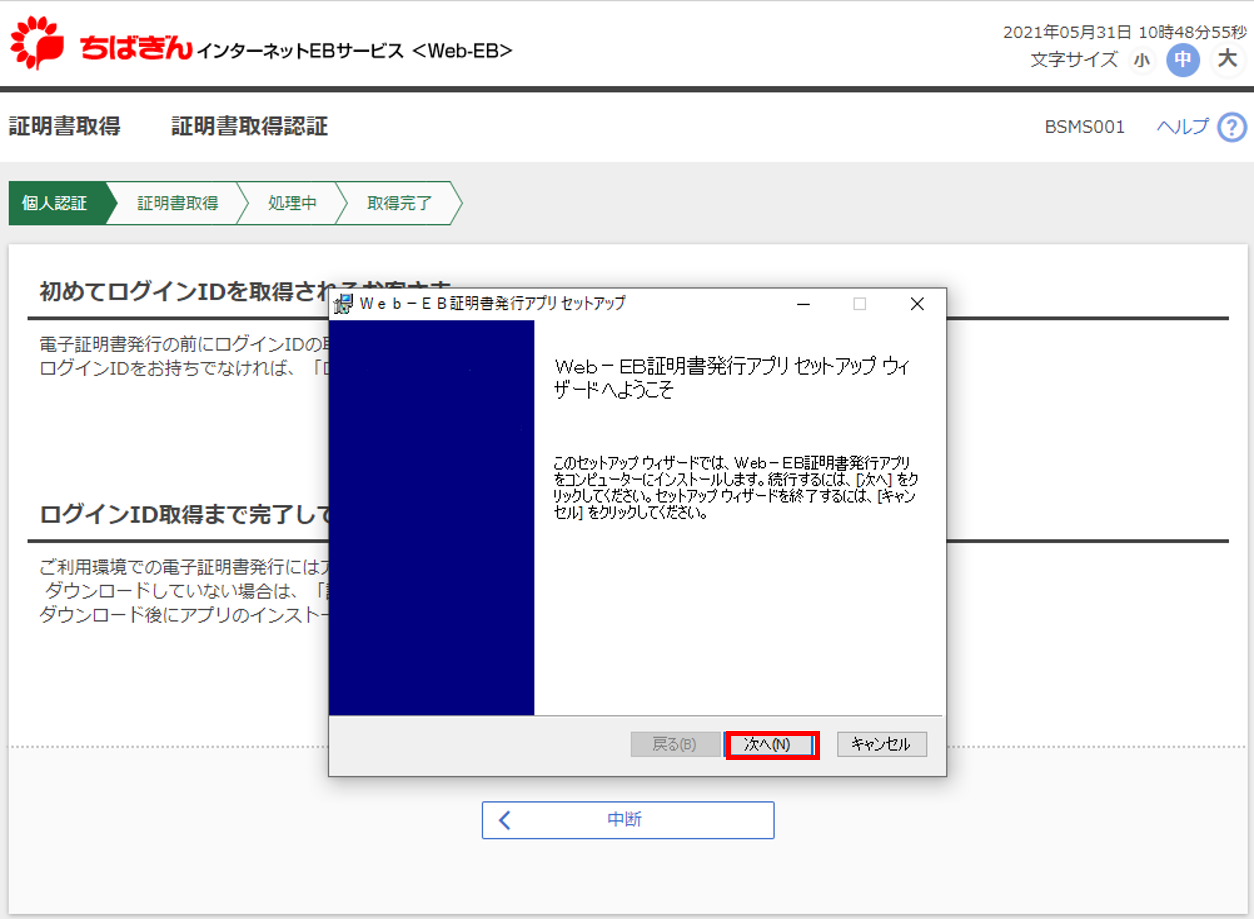Click the setup wizard window title text
The width and height of the screenshot is (1254, 919).
point(493,303)
